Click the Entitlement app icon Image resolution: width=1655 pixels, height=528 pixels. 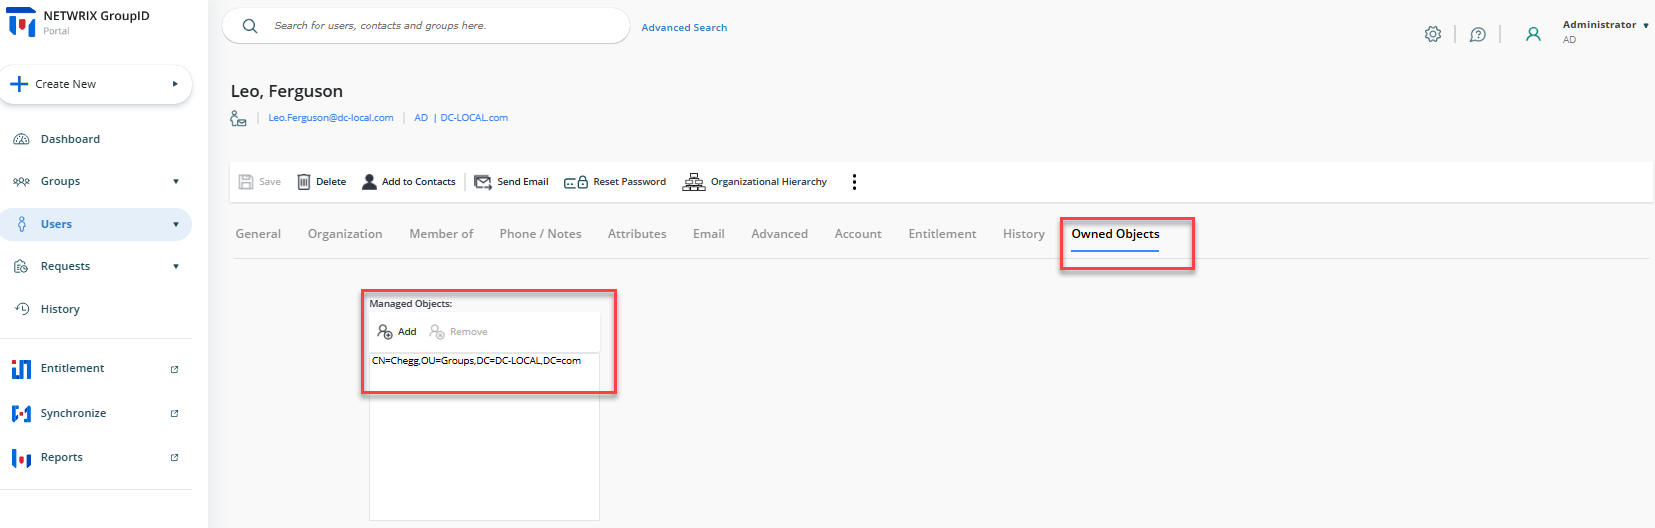tap(21, 369)
